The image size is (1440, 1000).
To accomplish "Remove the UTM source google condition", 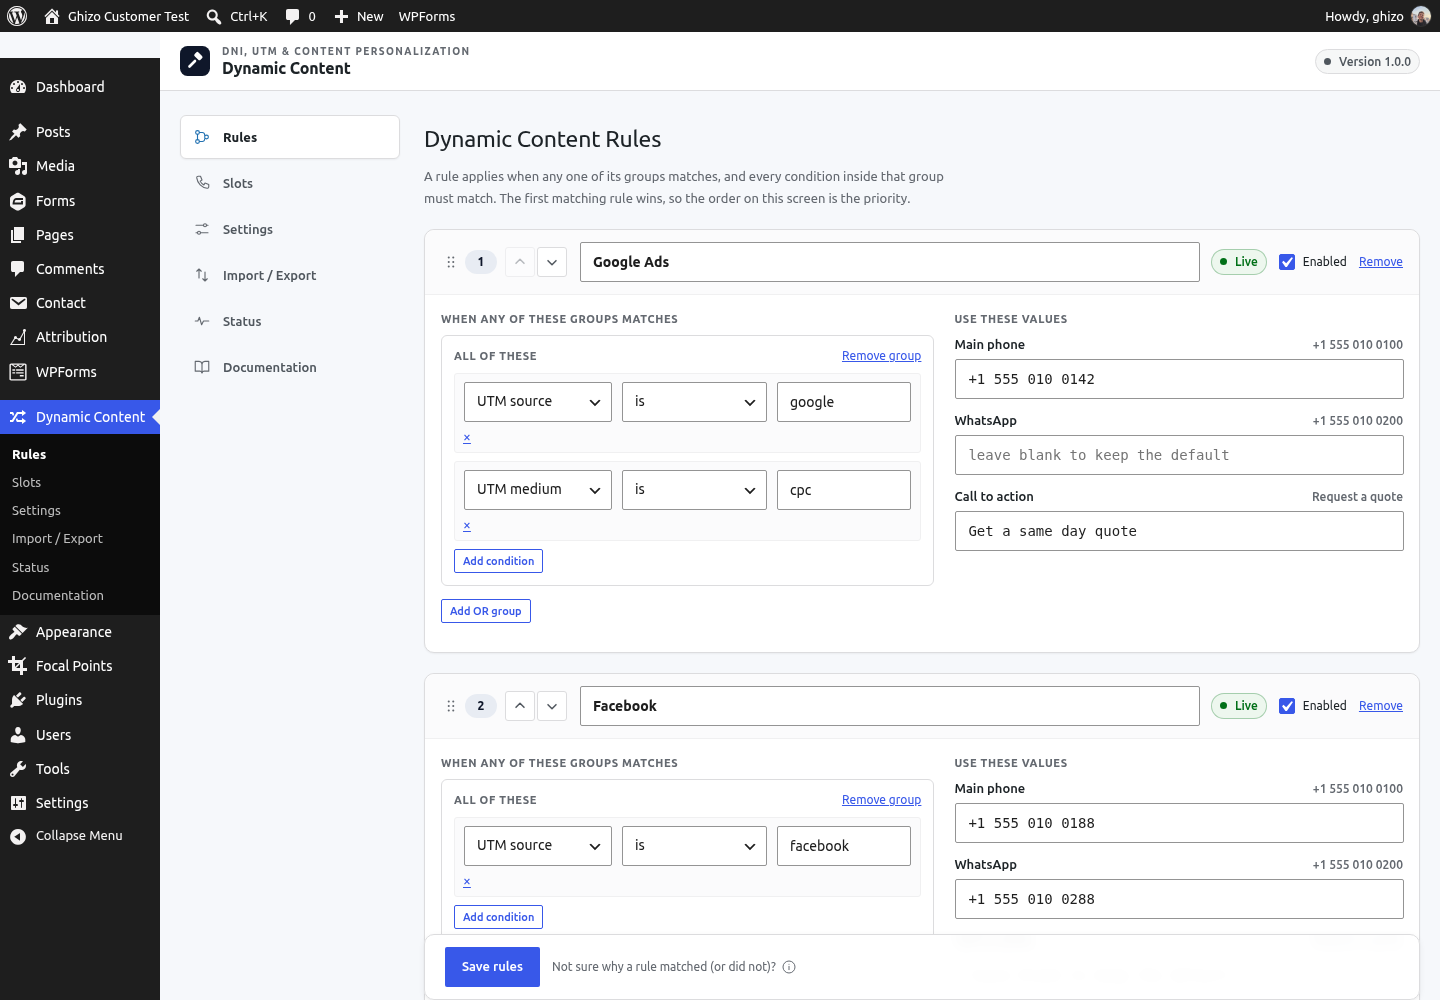I will (467, 438).
